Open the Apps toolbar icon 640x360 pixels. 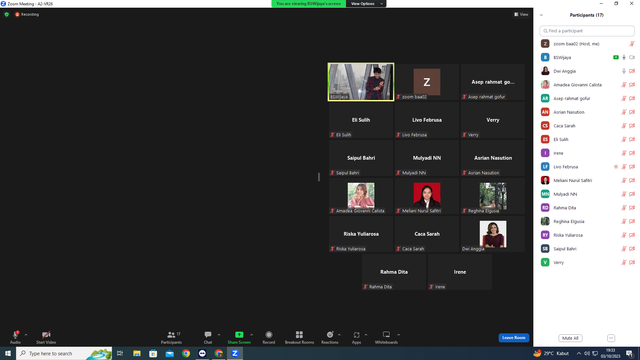[x=356, y=335]
